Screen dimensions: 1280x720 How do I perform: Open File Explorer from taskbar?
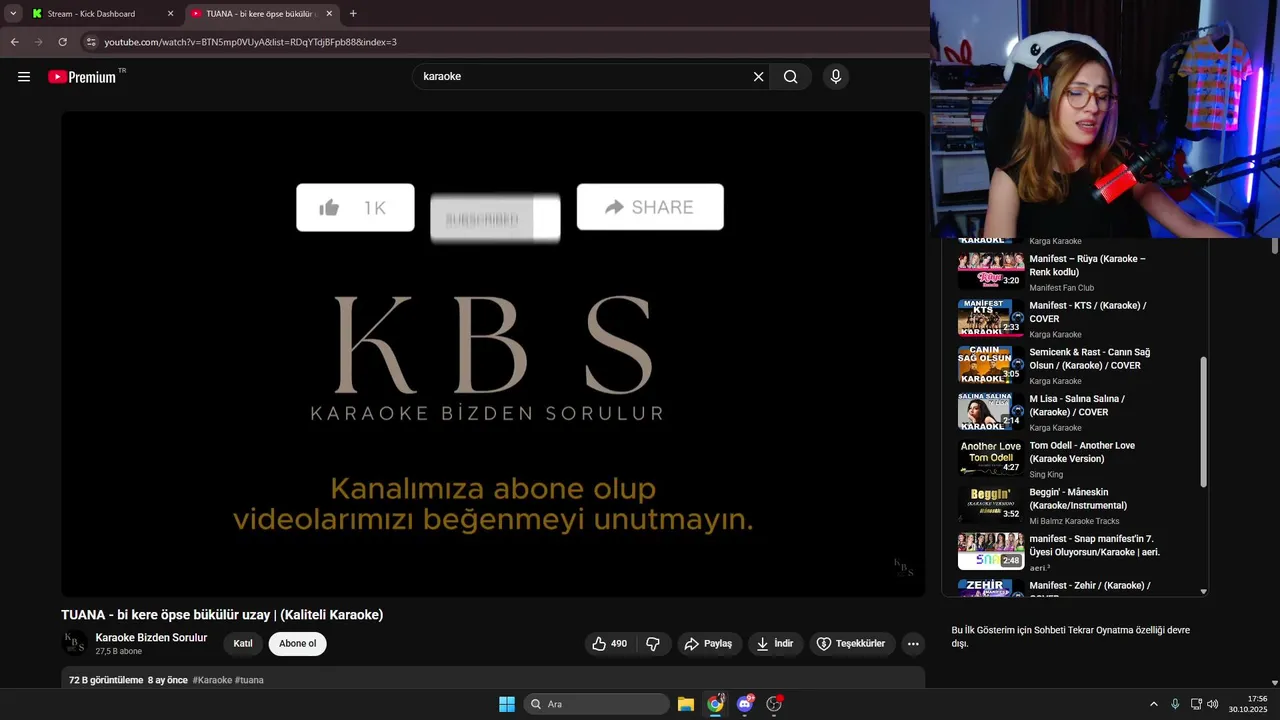(x=686, y=704)
